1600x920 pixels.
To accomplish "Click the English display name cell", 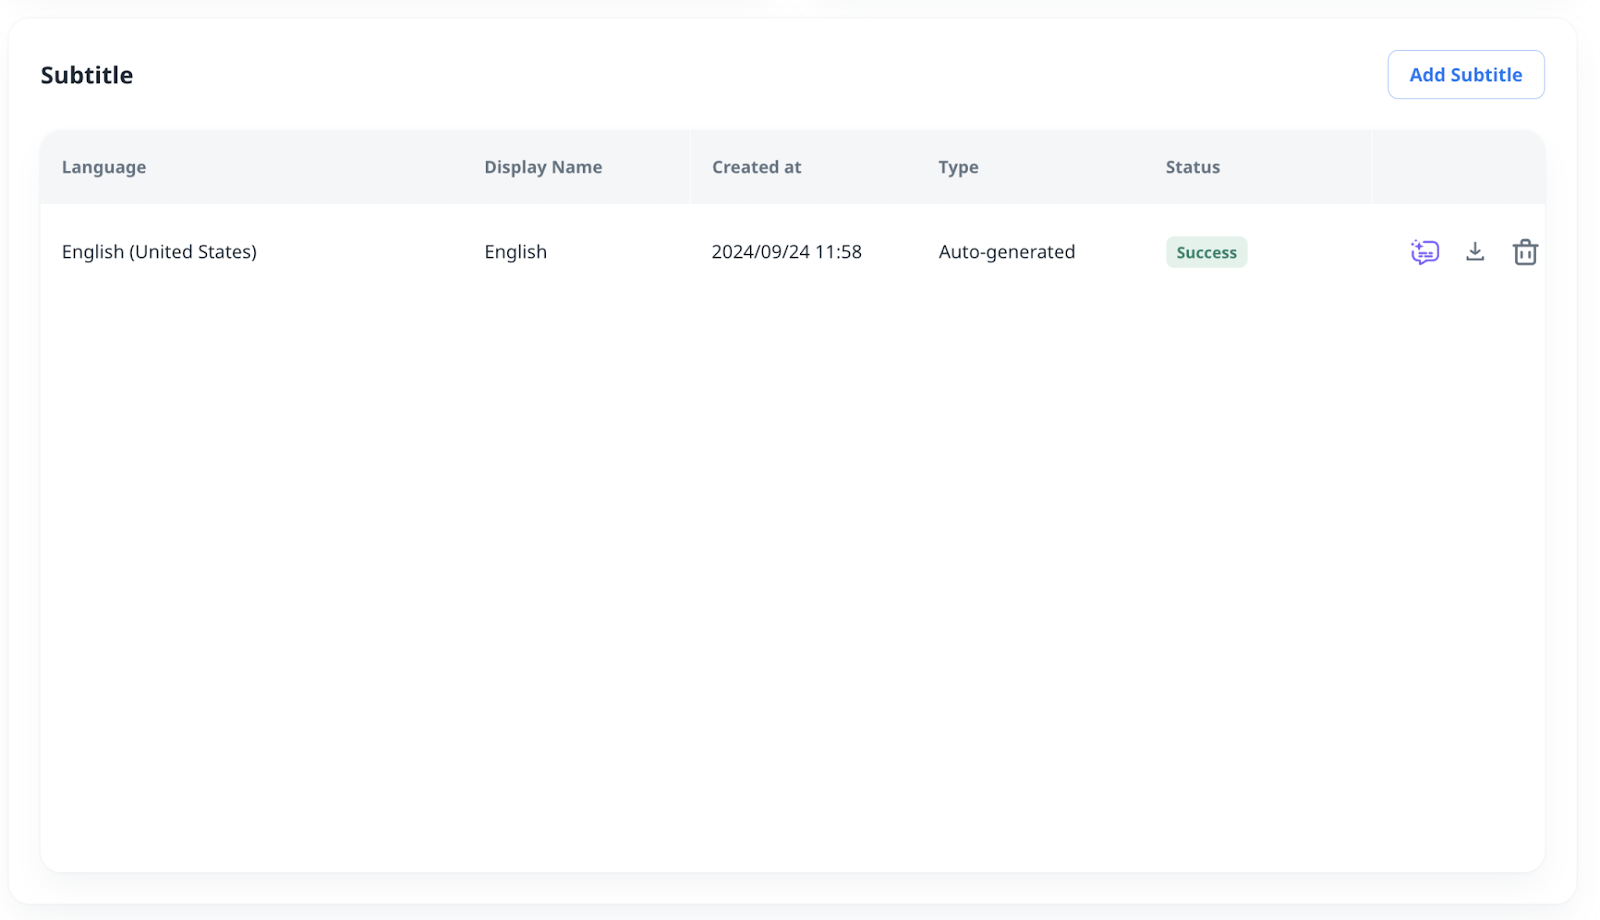I will [x=515, y=252].
